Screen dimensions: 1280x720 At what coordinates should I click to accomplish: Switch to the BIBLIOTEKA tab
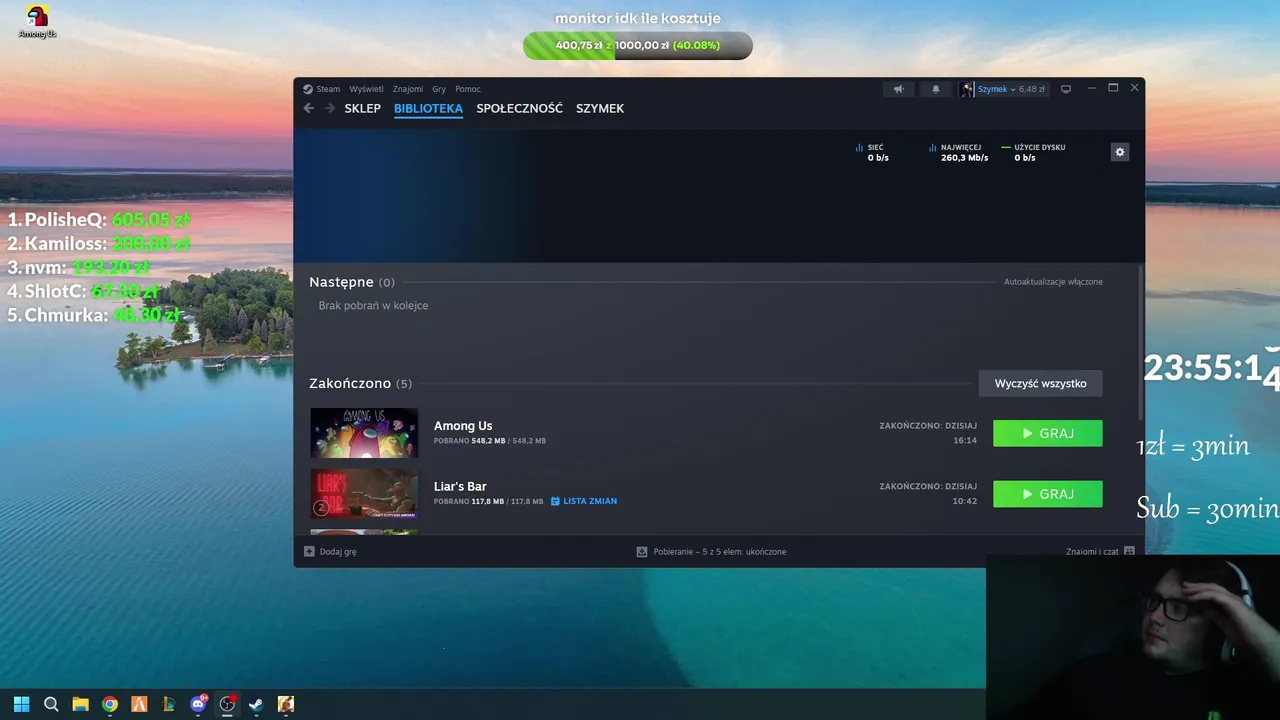[428, 108]
